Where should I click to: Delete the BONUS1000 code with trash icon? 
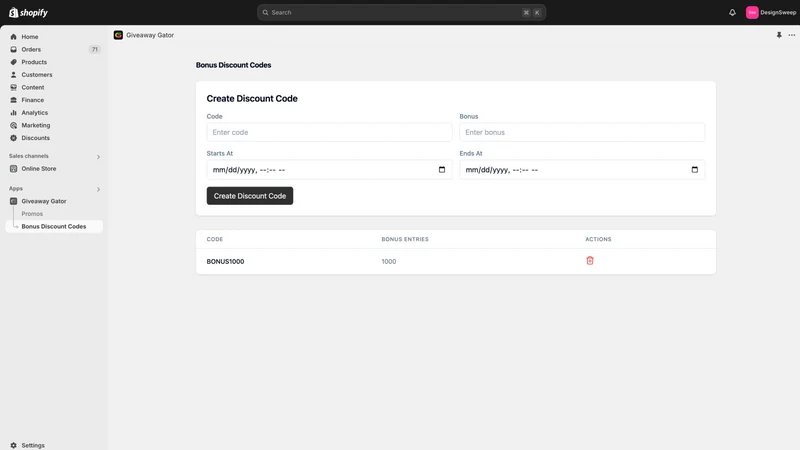tap(590, 261)
